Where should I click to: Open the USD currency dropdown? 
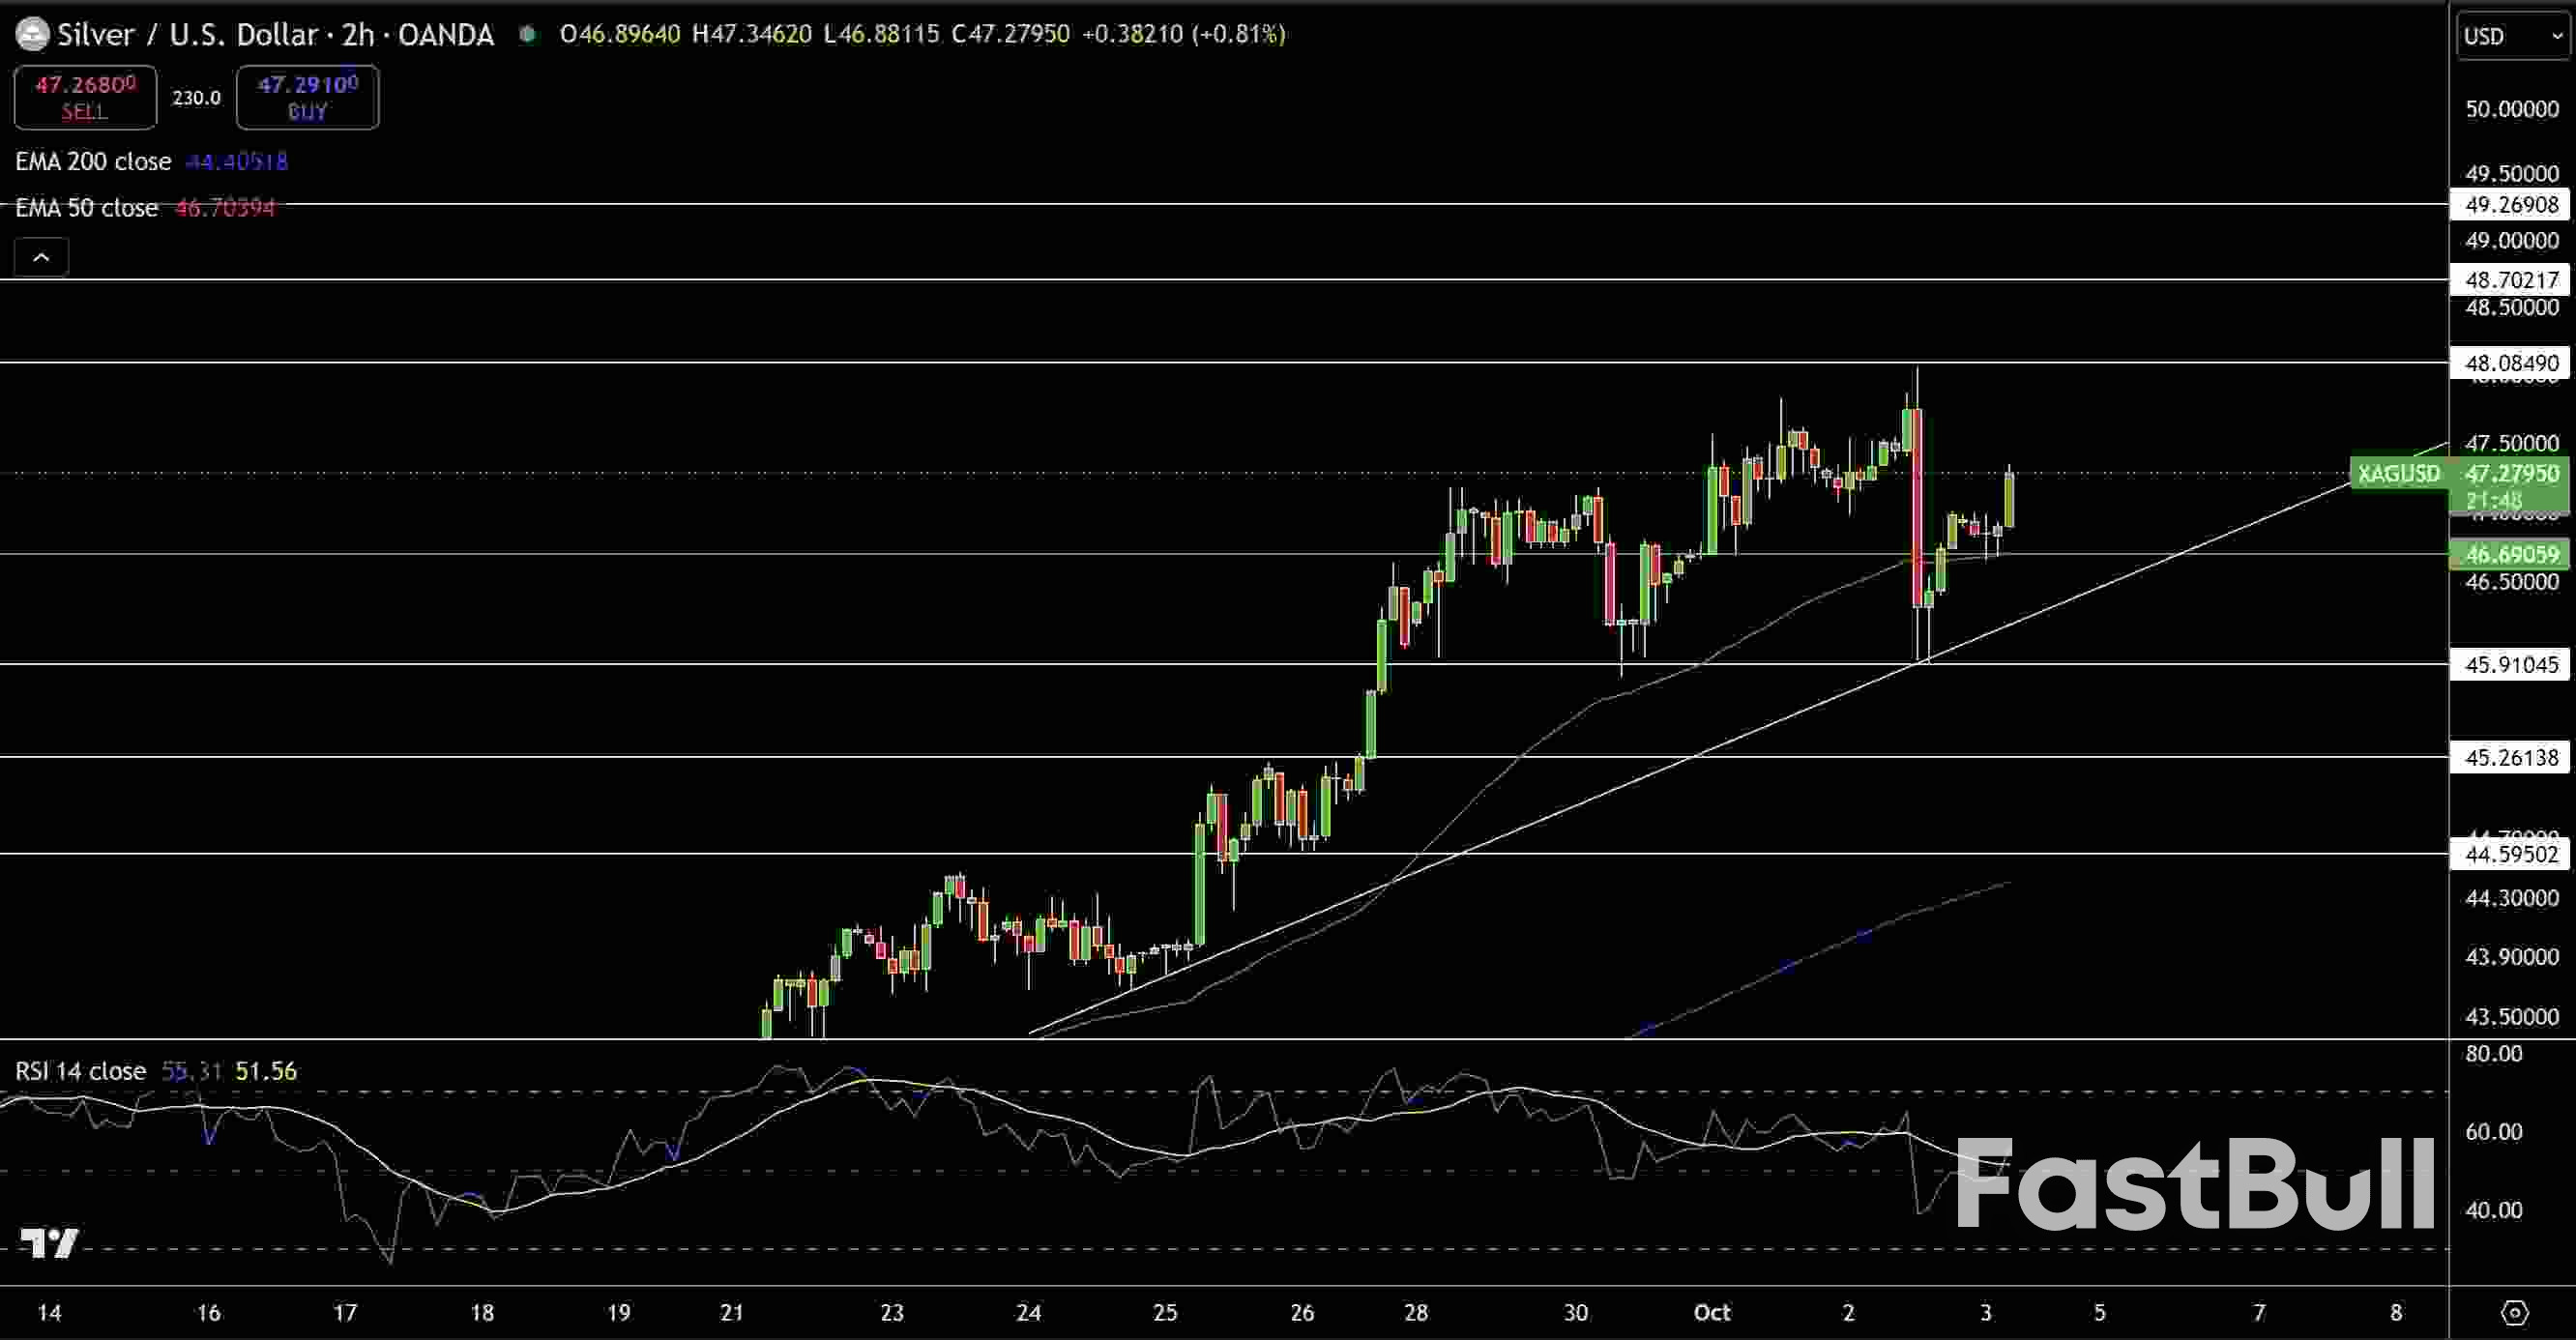2510,35
